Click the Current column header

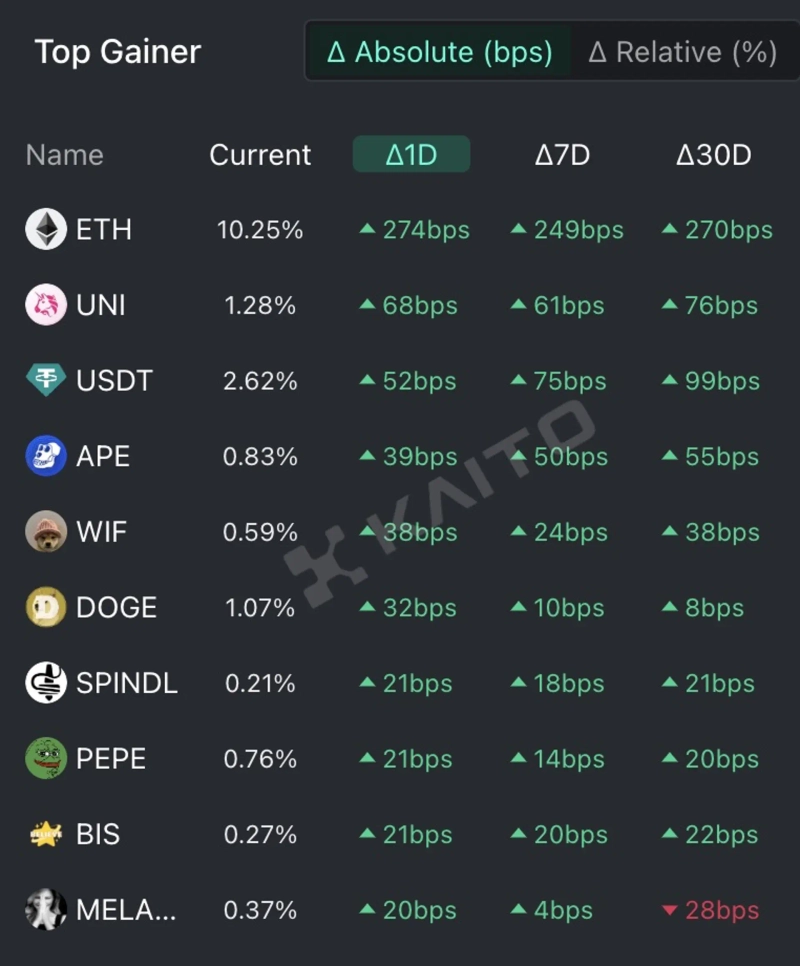click(x=260, y=155)
